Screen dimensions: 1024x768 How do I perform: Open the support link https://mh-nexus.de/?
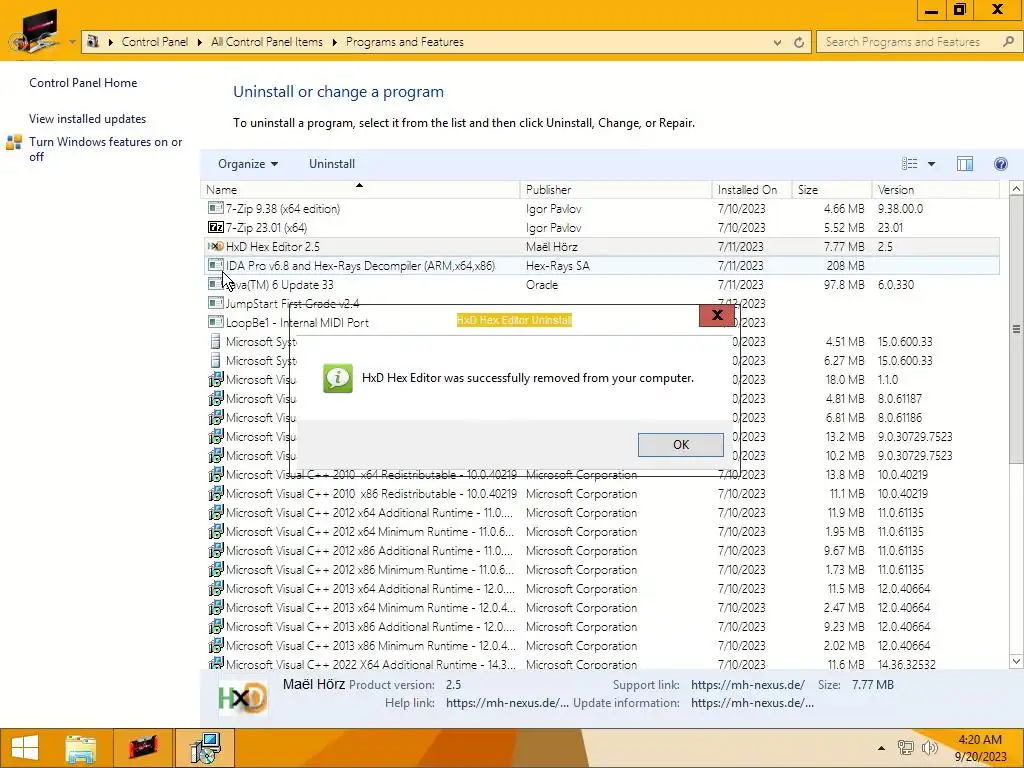[748, 685]
